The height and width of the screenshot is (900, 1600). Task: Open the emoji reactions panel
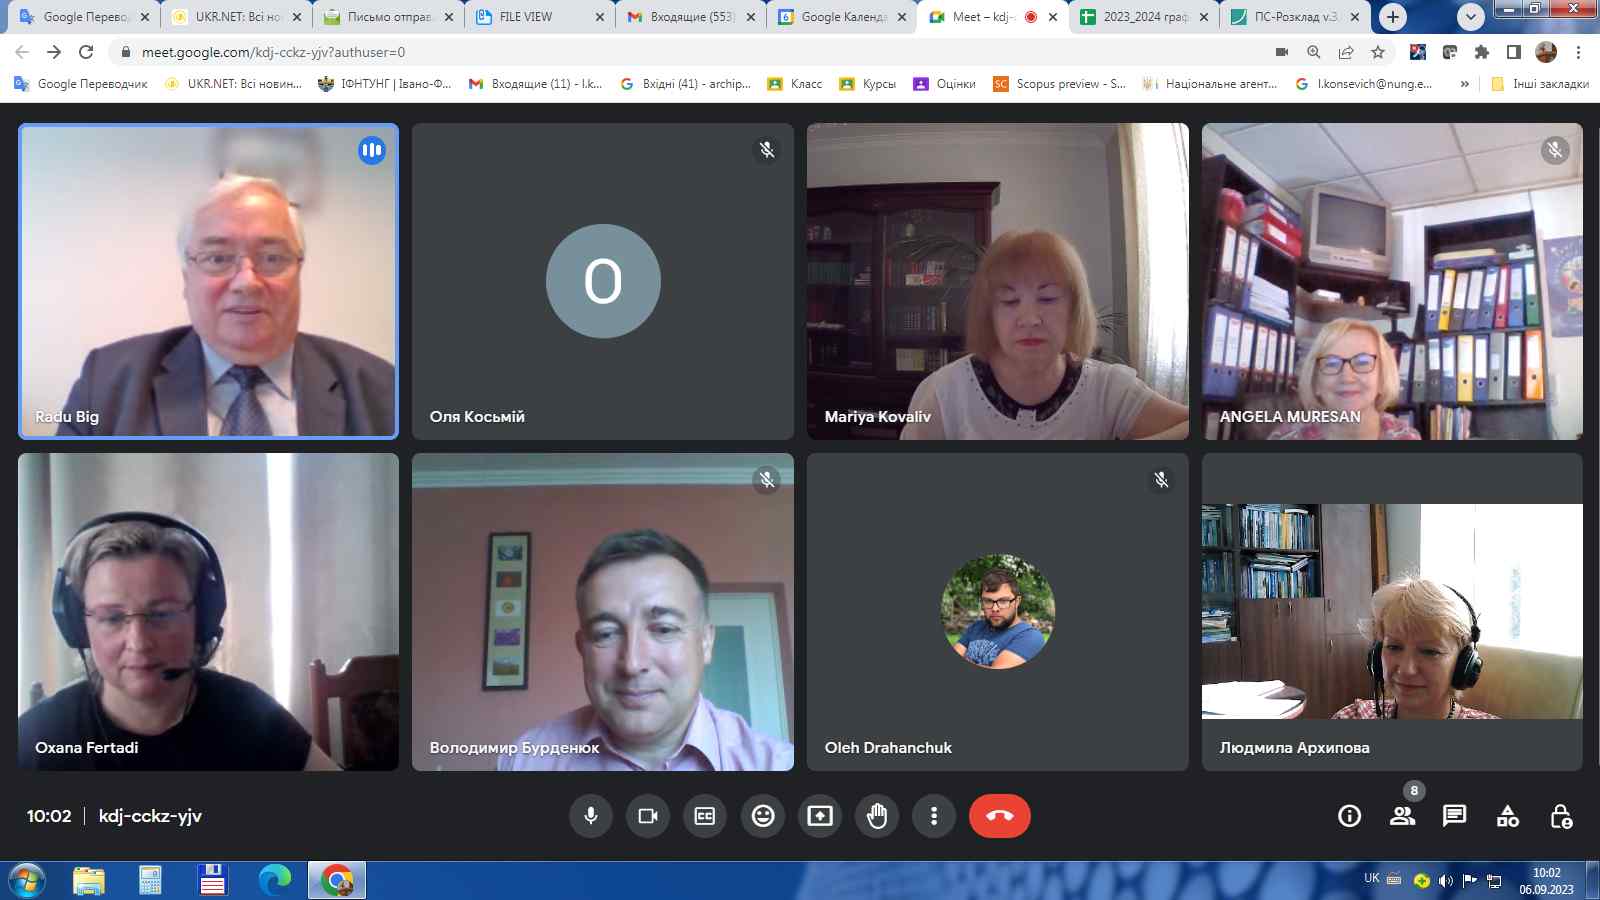point(763,816)
